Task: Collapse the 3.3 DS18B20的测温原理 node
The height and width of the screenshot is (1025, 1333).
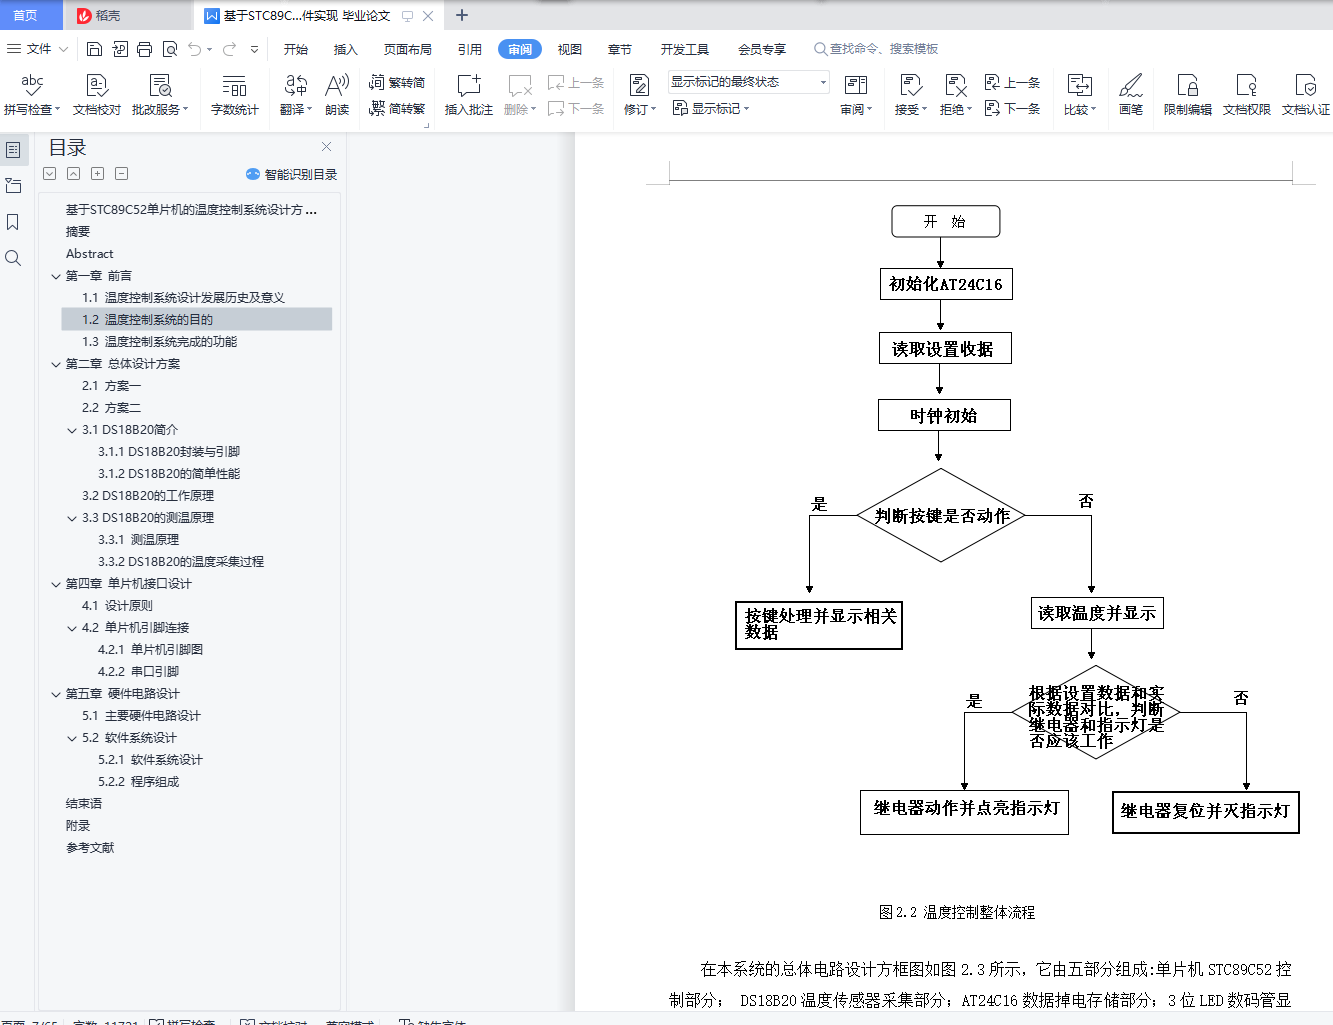Action: [72, 518]
